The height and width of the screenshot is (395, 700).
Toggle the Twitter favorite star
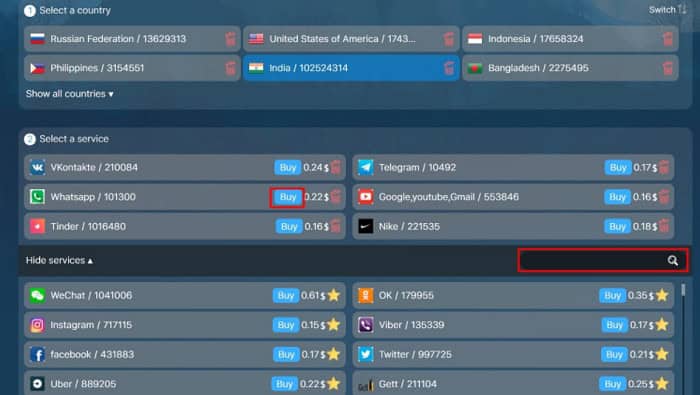[662, 354]
